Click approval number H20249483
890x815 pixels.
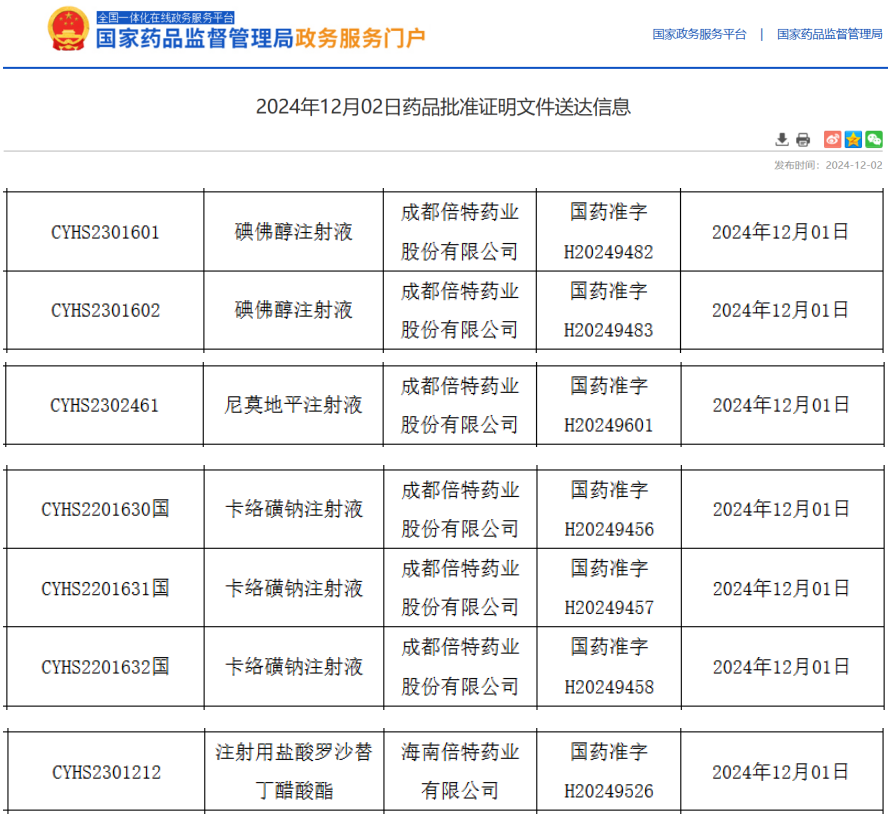pyautogui.click(x=608, y=330)
